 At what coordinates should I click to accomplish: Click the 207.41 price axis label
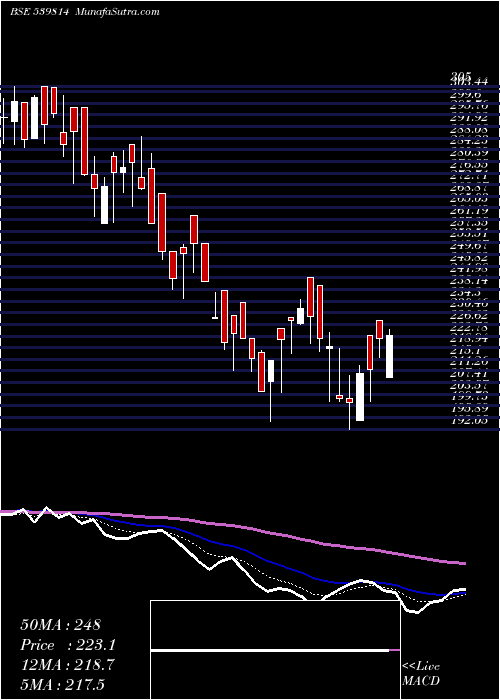pyautogui.click(x=469, y=374)
